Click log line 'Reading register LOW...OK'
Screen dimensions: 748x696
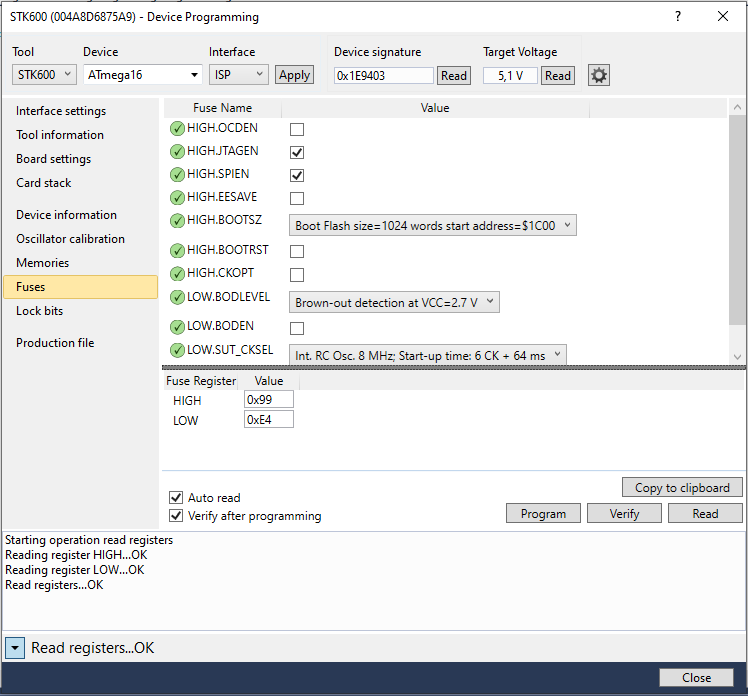pos(75,570)
